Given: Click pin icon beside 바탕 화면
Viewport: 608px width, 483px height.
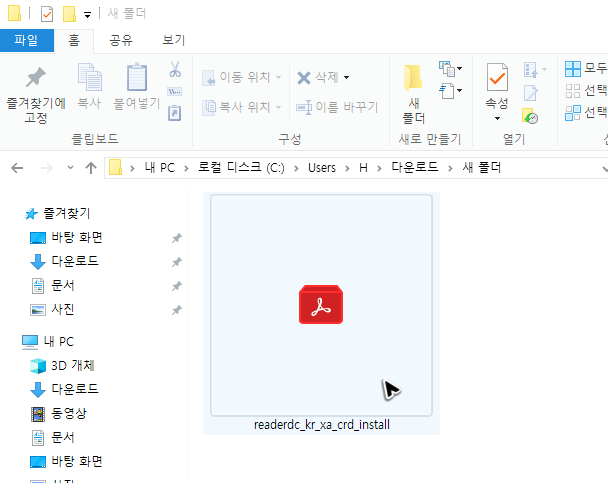Looking at the screenshot, I should pyautogui.click(x=177, y=238).
